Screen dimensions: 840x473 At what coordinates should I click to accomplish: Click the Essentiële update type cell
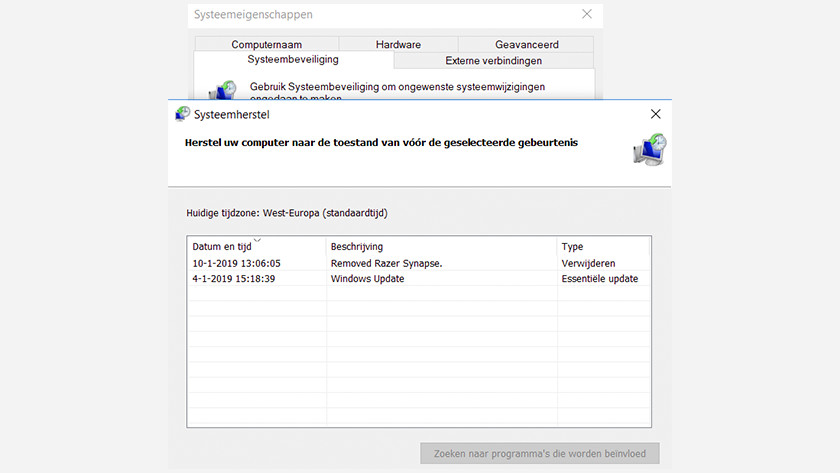pyautogui.click(x=599, y=279)
